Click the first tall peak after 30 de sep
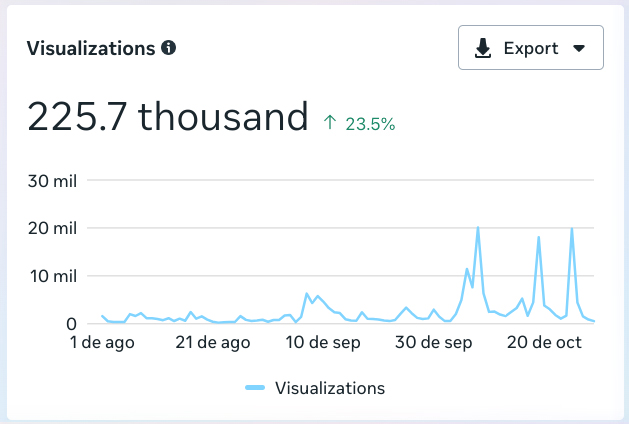 (x=478, y=229)
